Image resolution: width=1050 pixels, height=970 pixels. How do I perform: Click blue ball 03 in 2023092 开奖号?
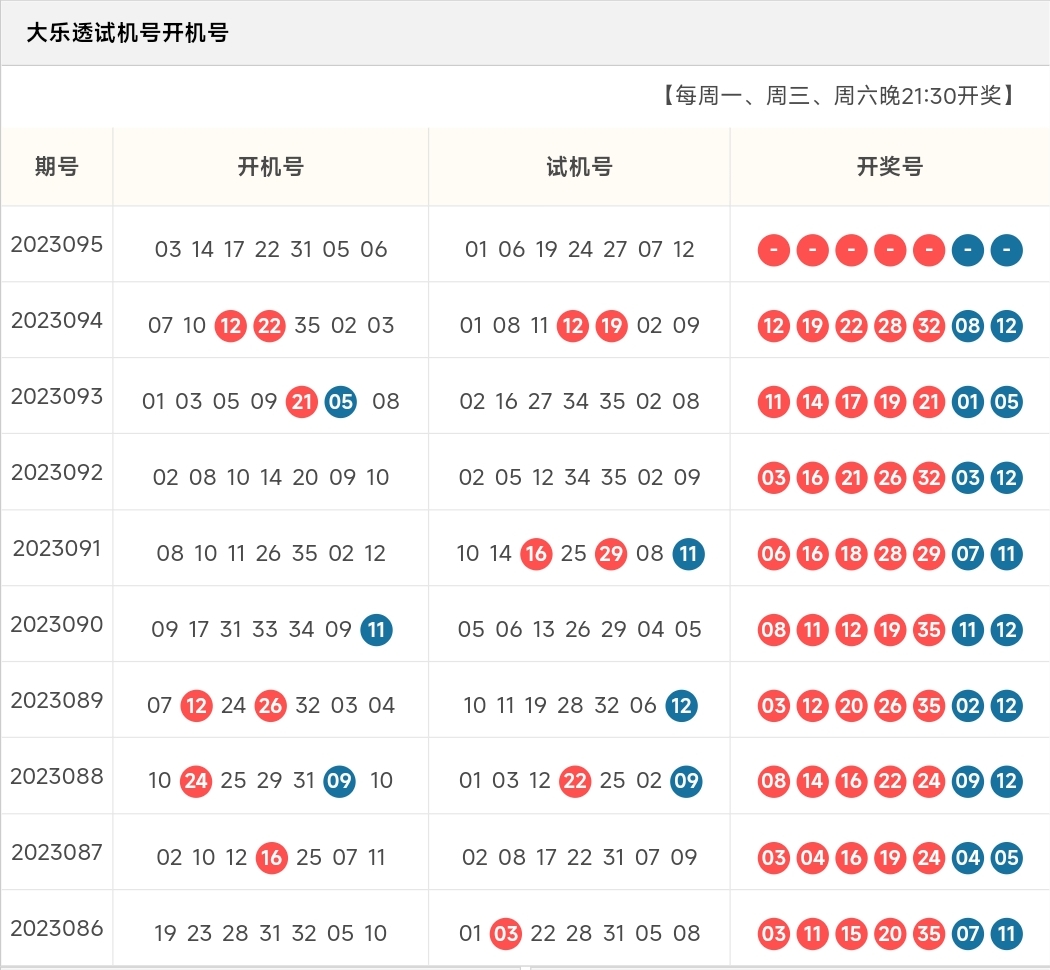[x=968, y=478]
